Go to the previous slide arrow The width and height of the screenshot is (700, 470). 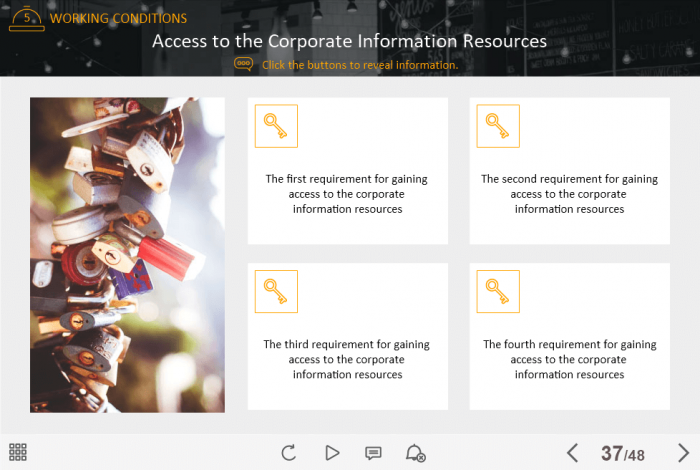pos(573,453)
